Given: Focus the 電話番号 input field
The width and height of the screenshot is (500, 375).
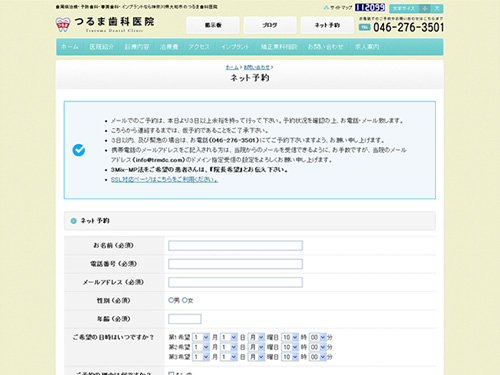Looking at the screenshot, I should click(235, 264).
